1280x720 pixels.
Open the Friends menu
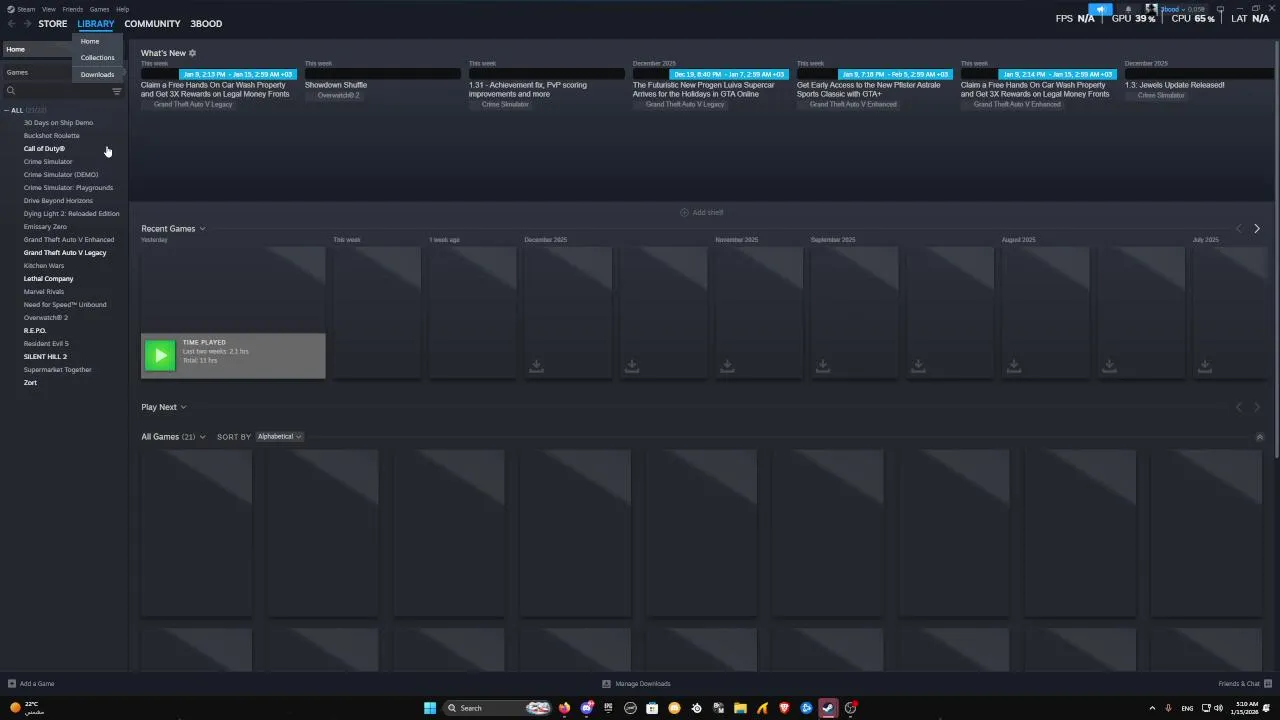pos(73,9)
